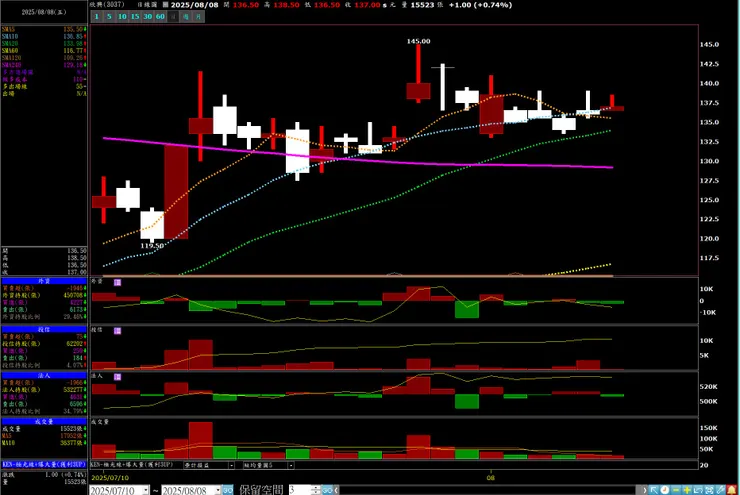Open the 2025/08/08 end date dropdown
The width and height of the screenshot is (740, 495).
218,490
